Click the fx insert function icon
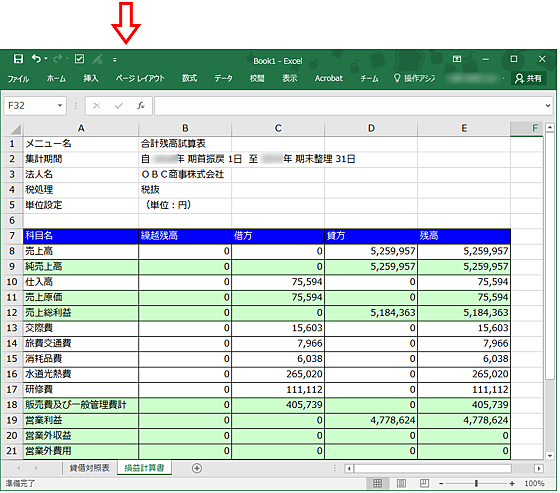This screenshot has height=493, width=560. click(x=141, y=106)
